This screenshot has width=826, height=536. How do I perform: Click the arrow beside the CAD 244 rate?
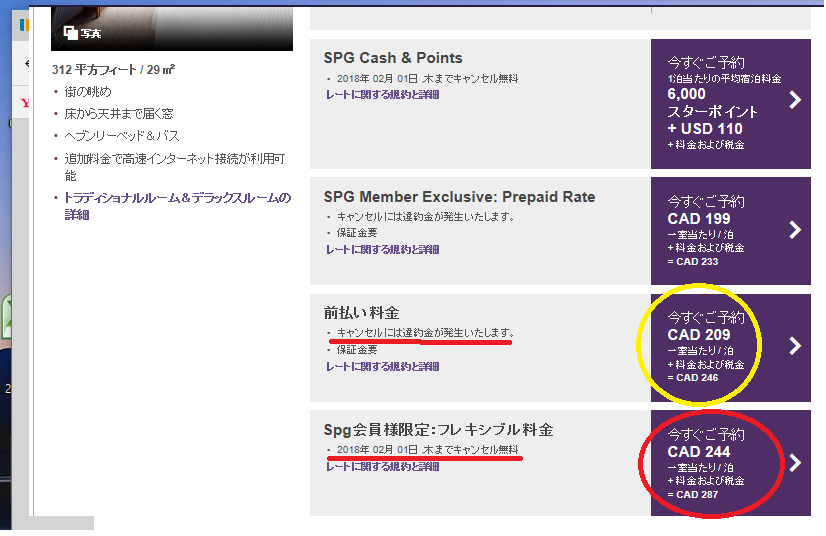(x=795, y=463)
